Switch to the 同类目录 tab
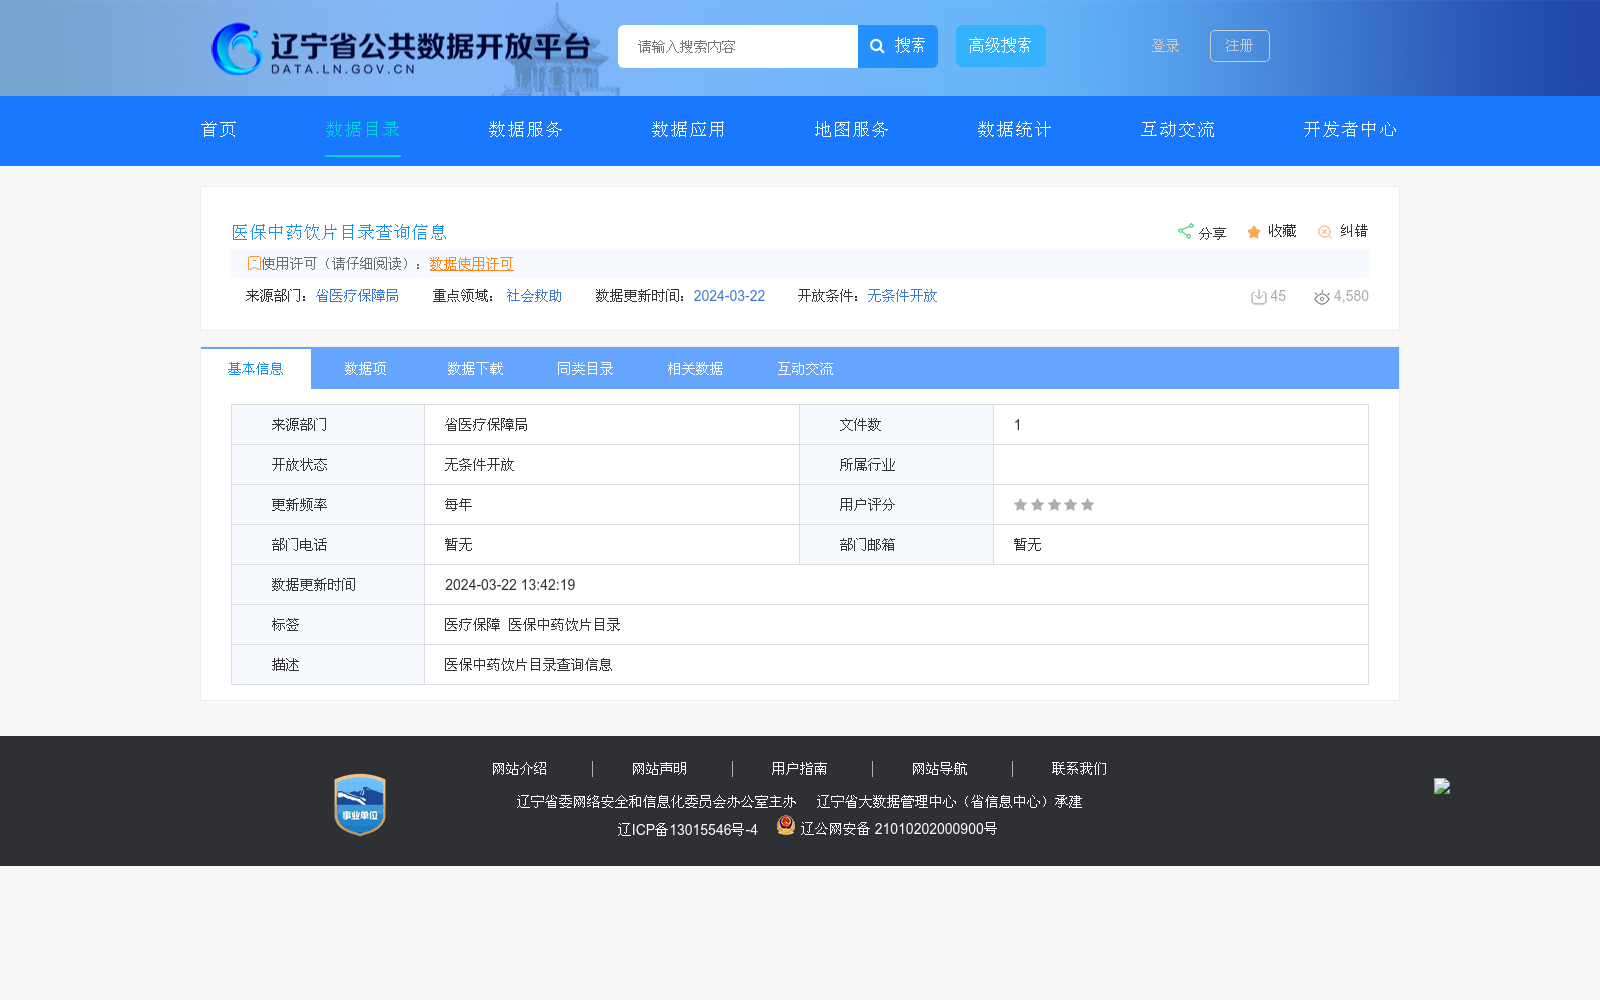The image size is (1600, 1000). [586, 369]
